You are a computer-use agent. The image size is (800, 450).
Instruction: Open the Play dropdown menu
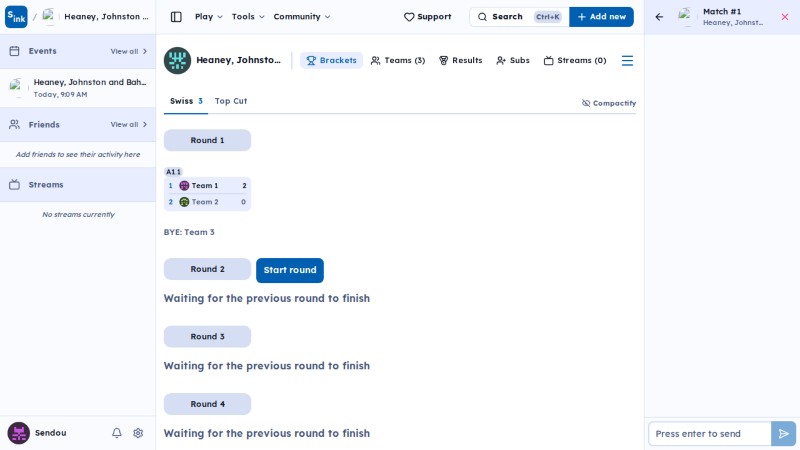pos(209,17)
